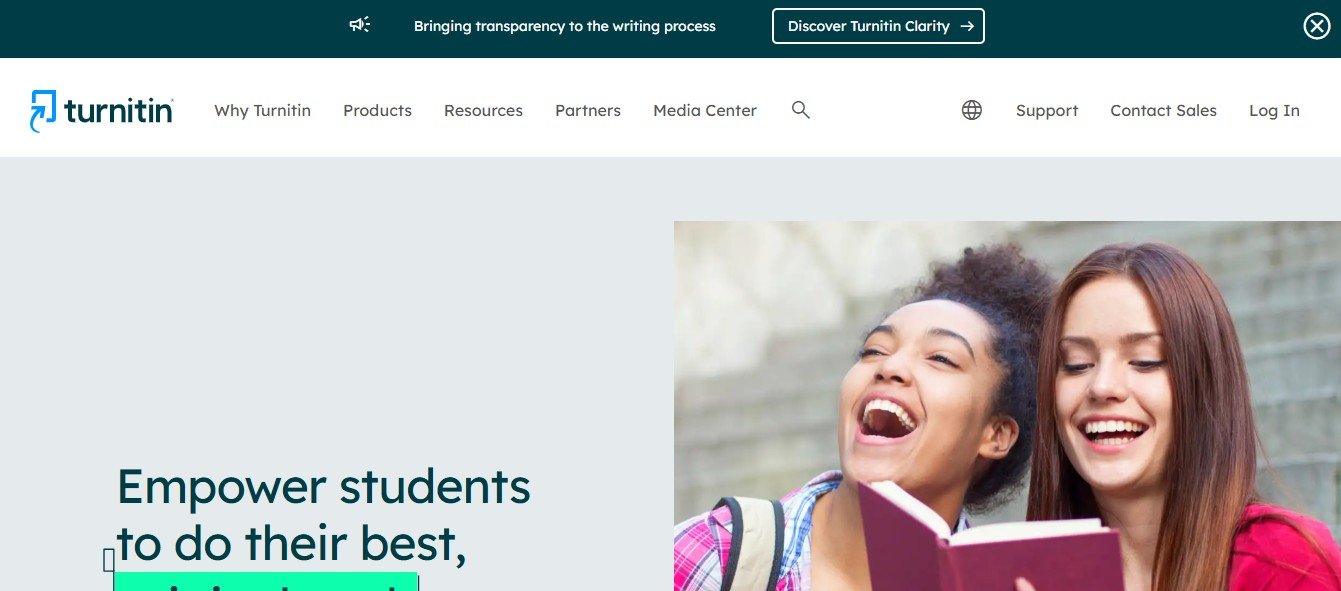This screenshot has height=591, width=1341.
Task: Expand the Resources menu
Action: tap(483, 111)
